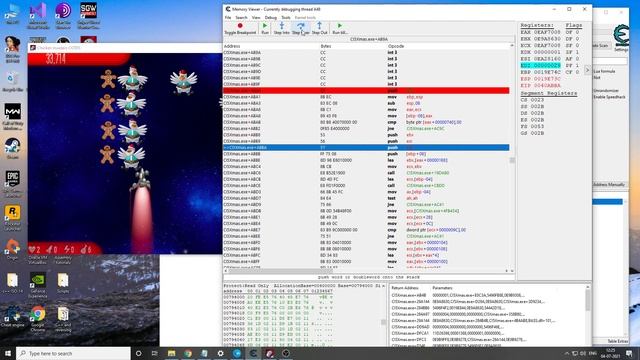Screen dimensions: 640x360
Task: Click the hex dump memory view
Action: point(303,316)
